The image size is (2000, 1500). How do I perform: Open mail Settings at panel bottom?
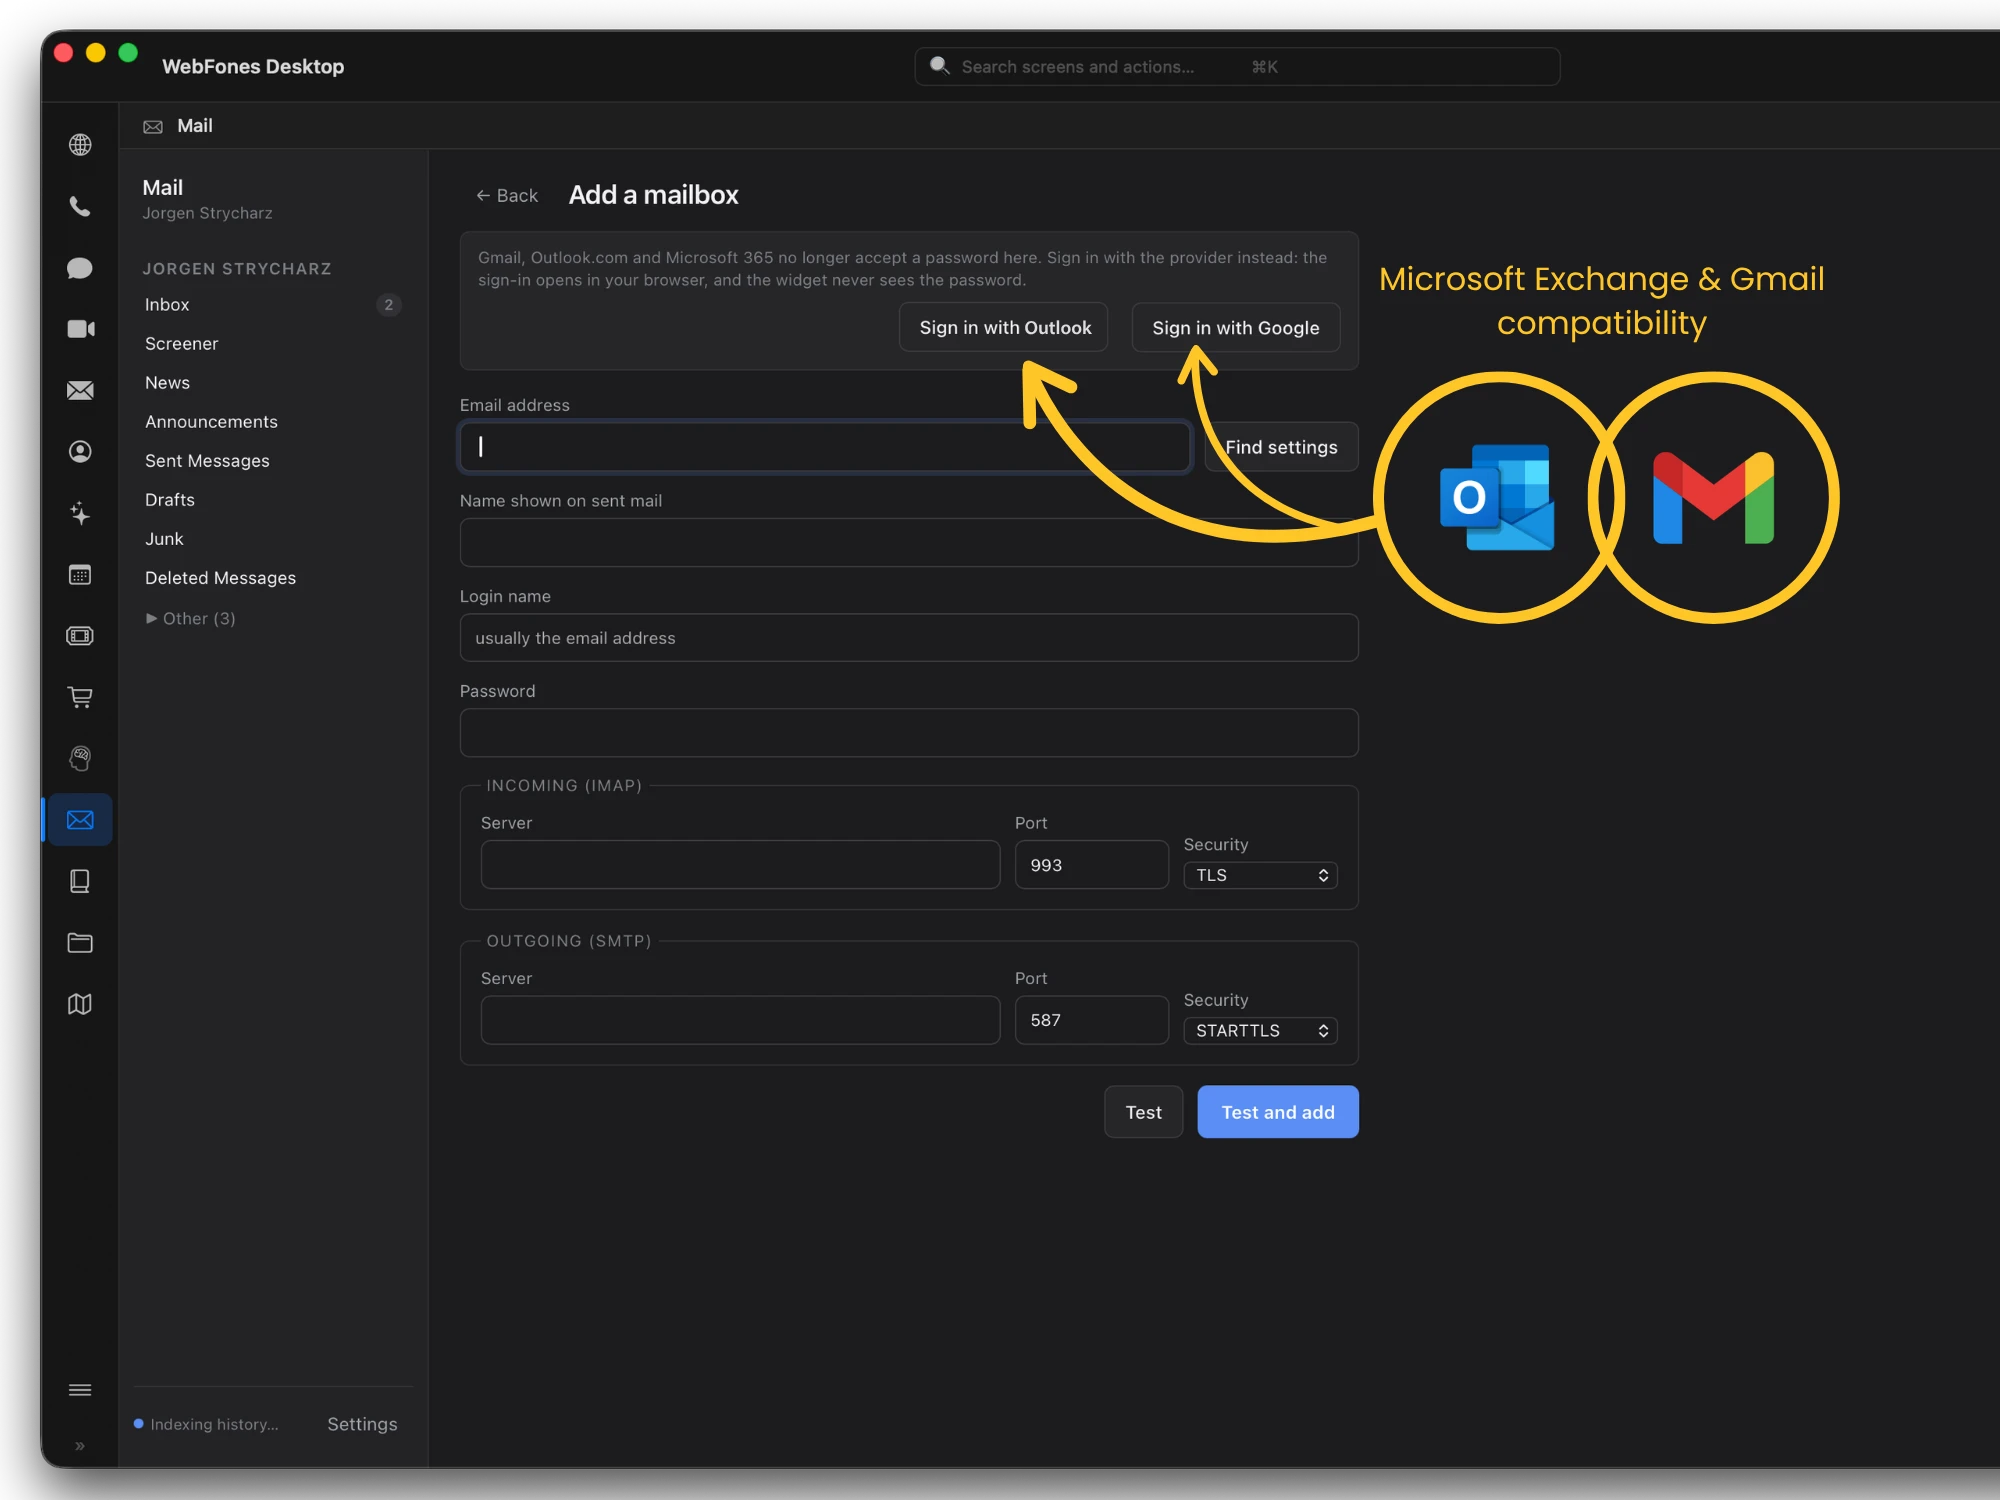click(x=362, y=1424)
